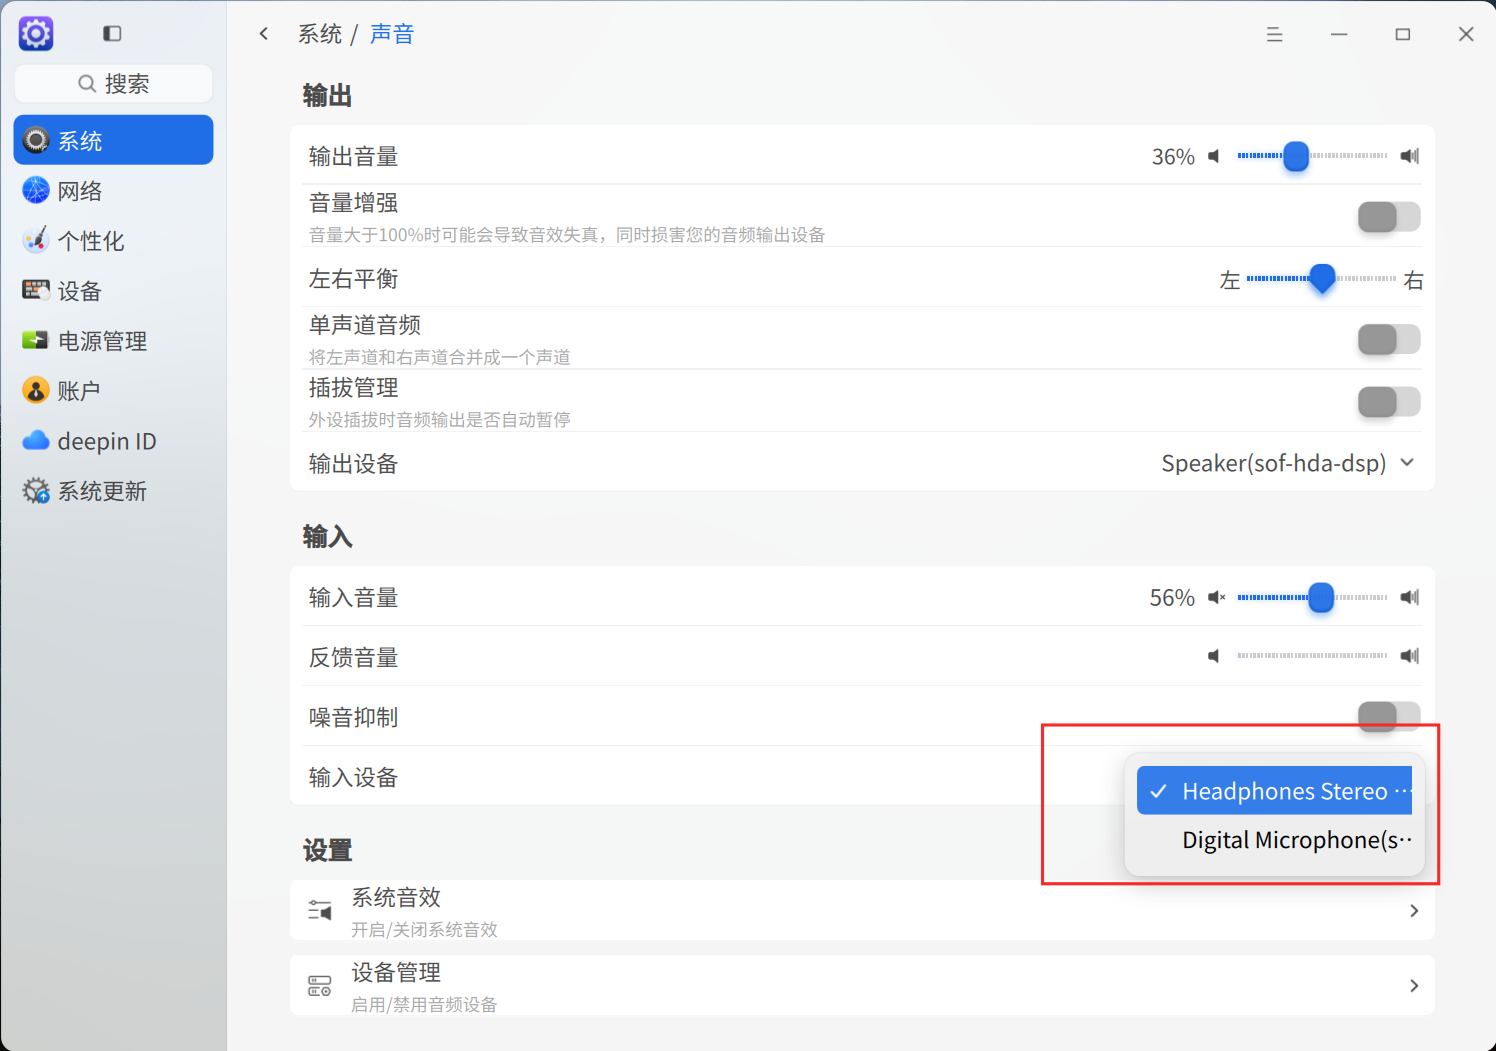Click feedback volume low speaker icon
The image size is (1496, 1051).
pos(1214,656)
